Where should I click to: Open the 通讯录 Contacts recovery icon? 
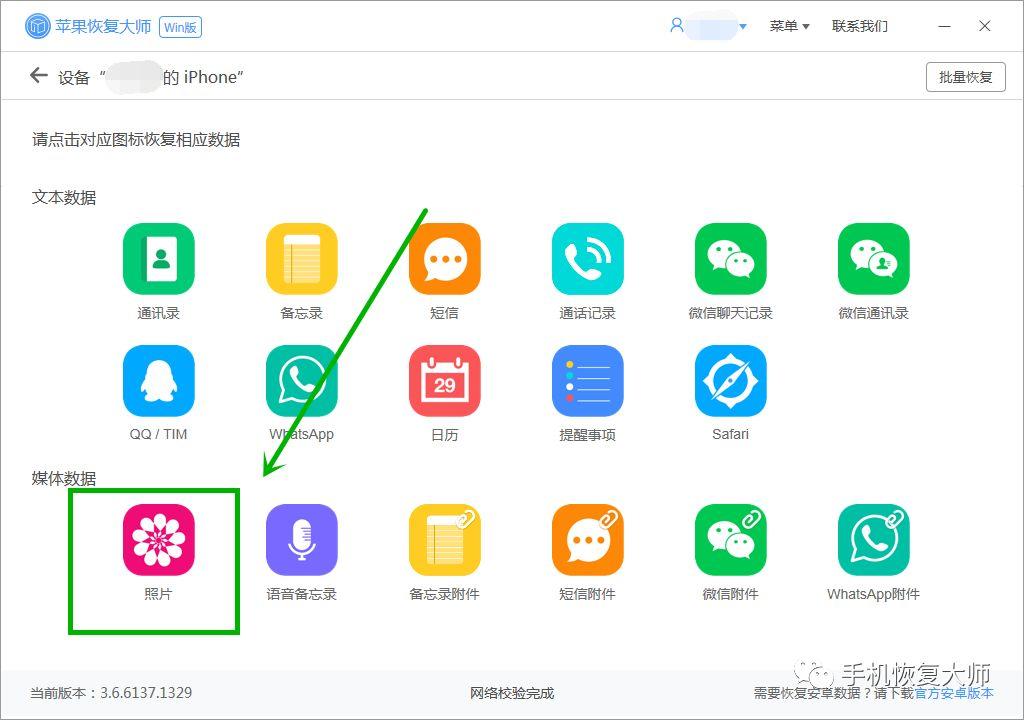click(x=157, y=256)
